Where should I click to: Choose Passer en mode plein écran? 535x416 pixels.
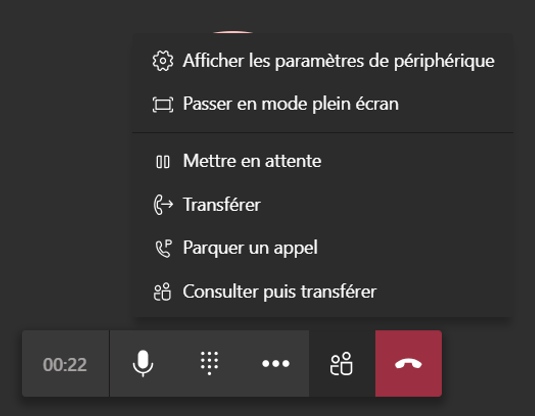click(x=323, y=104)
